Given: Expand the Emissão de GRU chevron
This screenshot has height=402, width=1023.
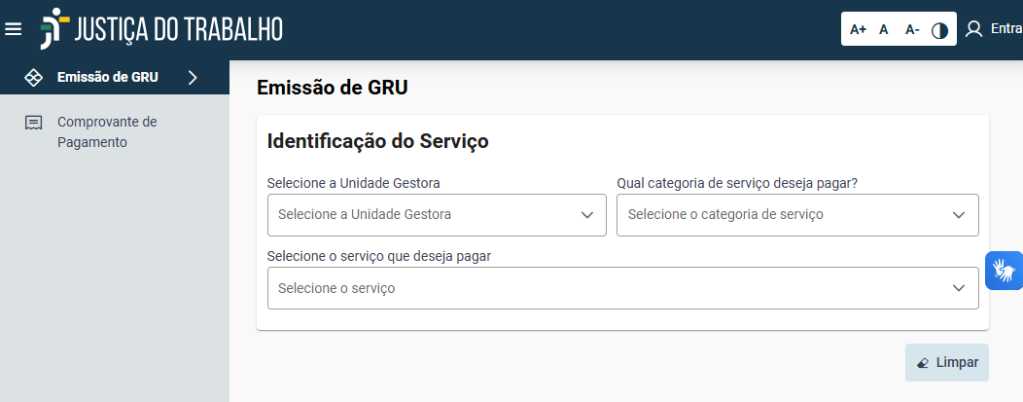Looking at the screenshot, I should coord(192,78).
